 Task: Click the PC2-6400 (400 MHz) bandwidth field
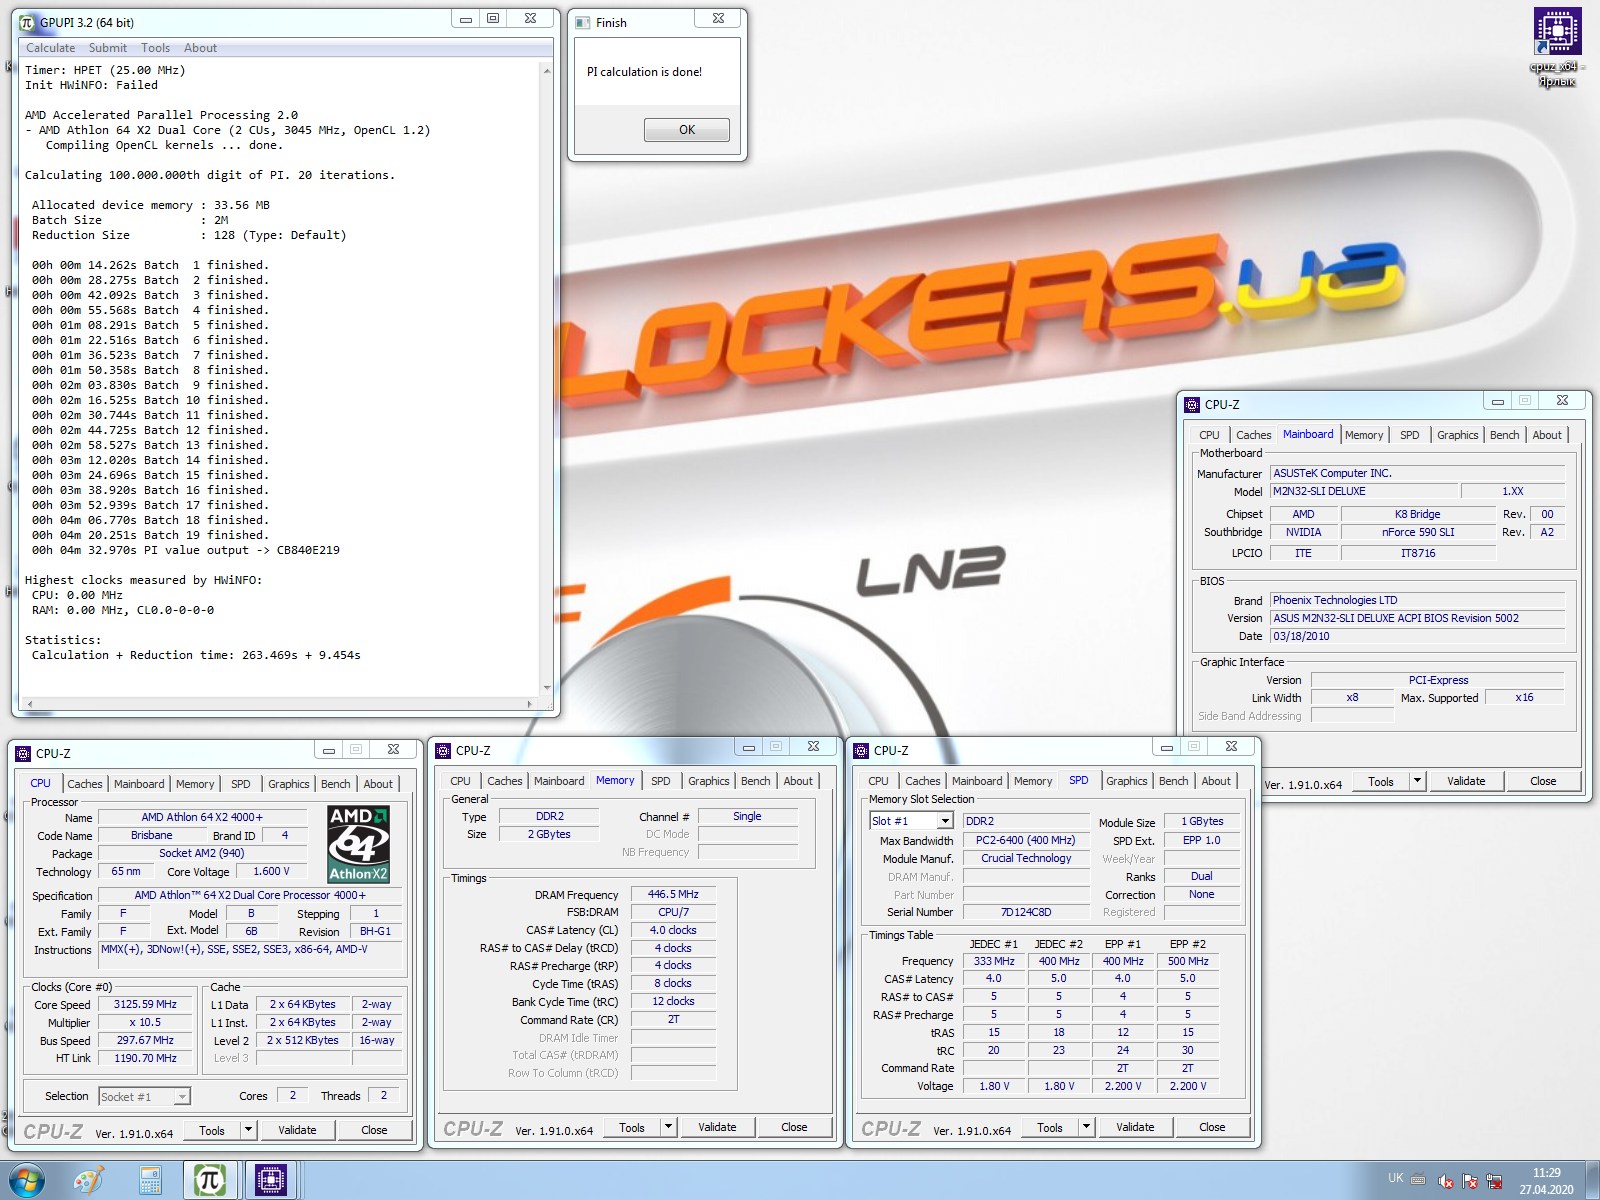[x=1026, y=840]
